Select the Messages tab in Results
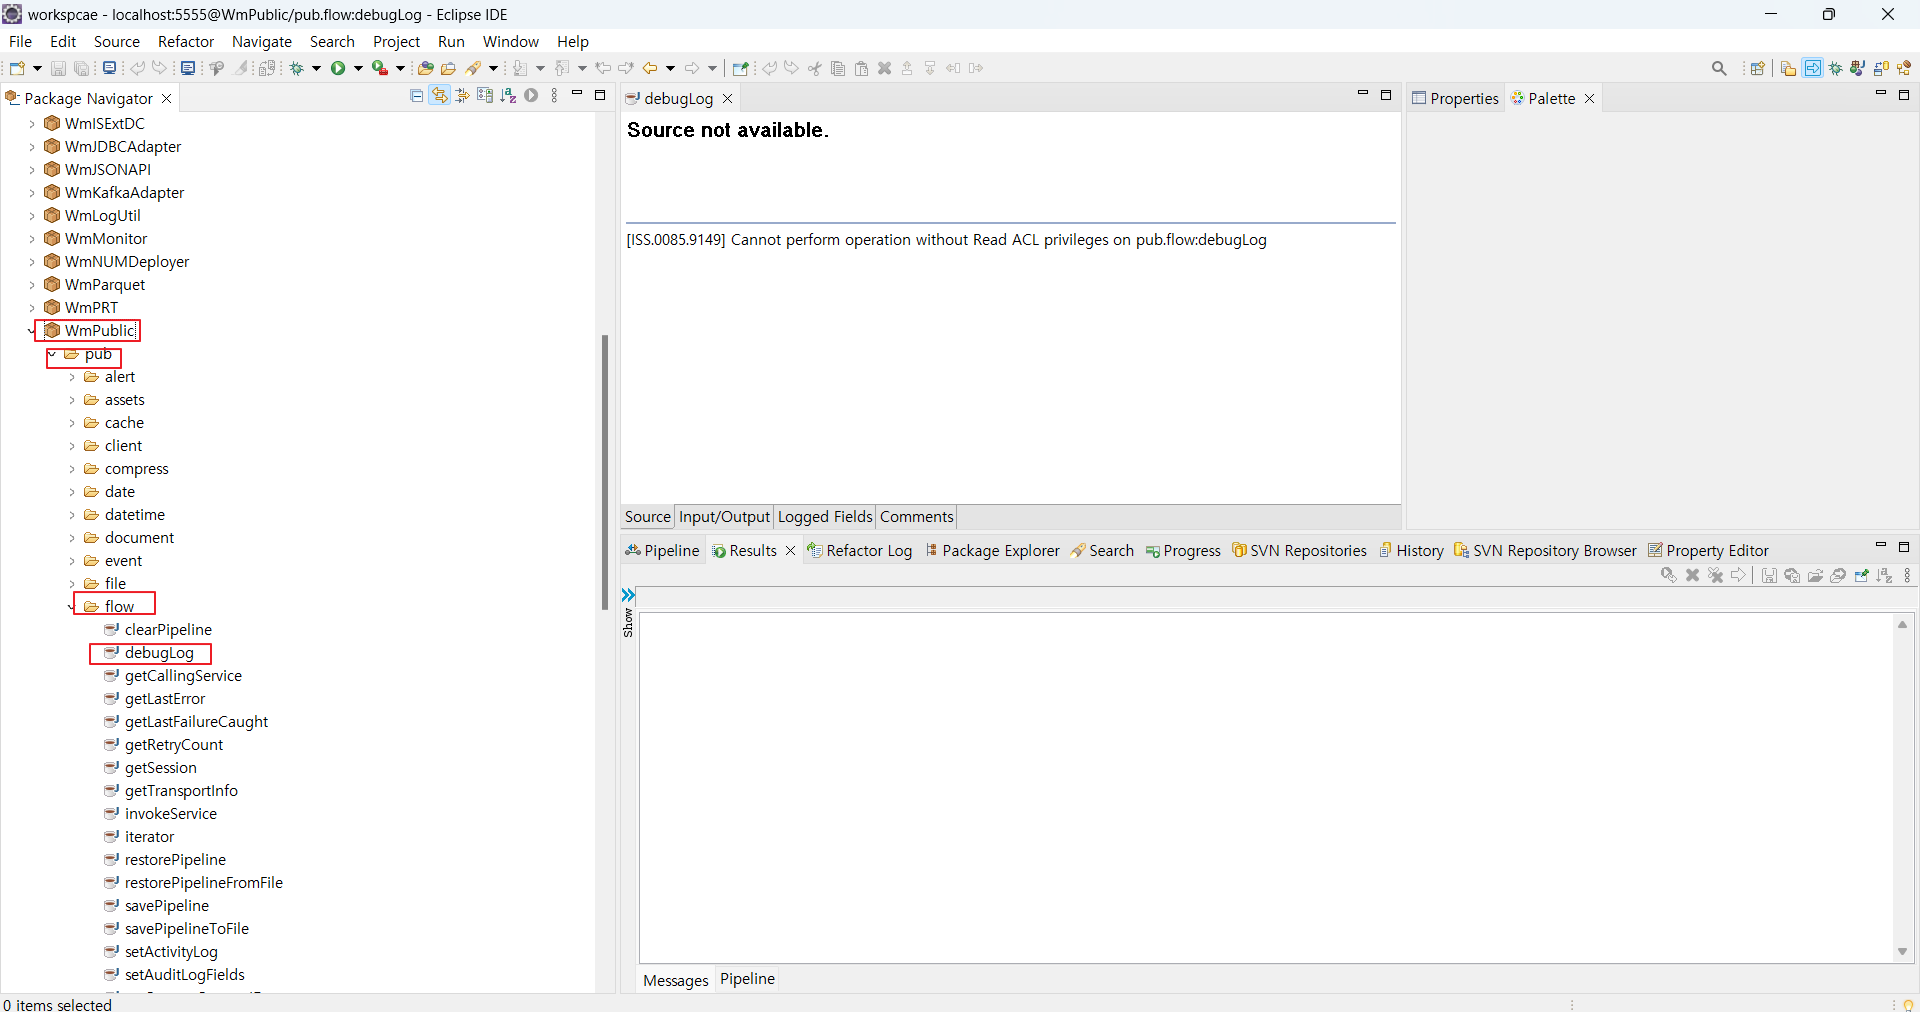This screenshot has width=1920, height=1012. coord(676,980)
